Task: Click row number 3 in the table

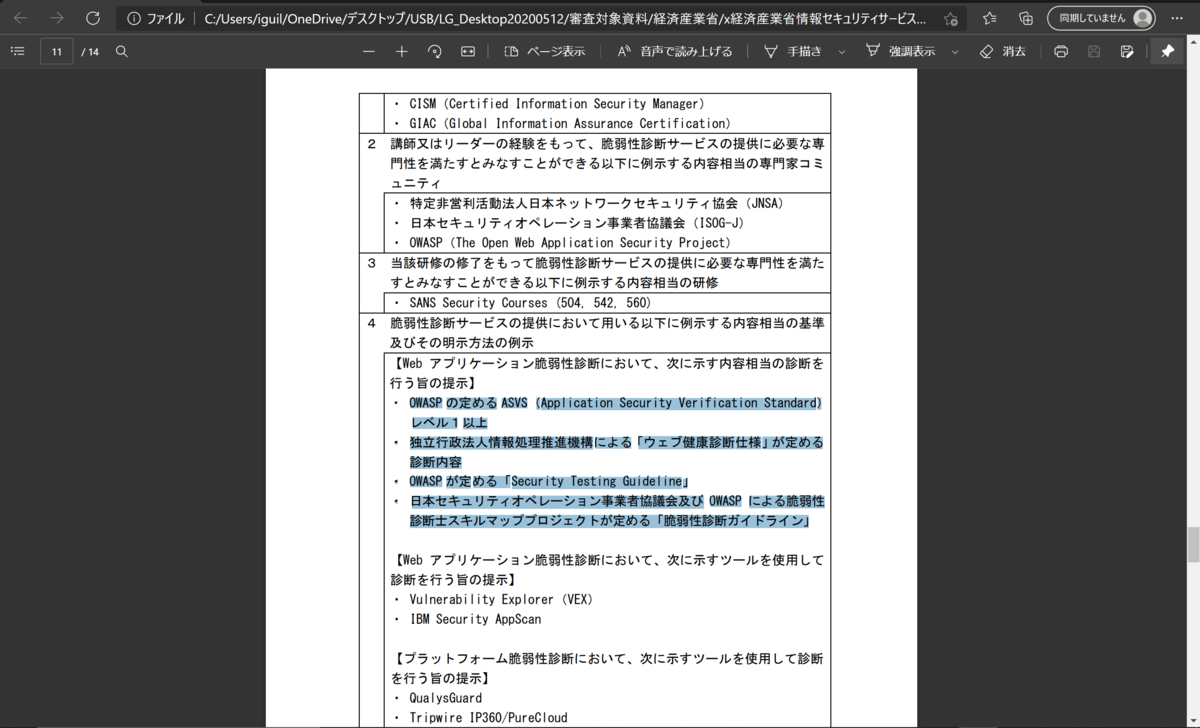Action: click(371, 263)
